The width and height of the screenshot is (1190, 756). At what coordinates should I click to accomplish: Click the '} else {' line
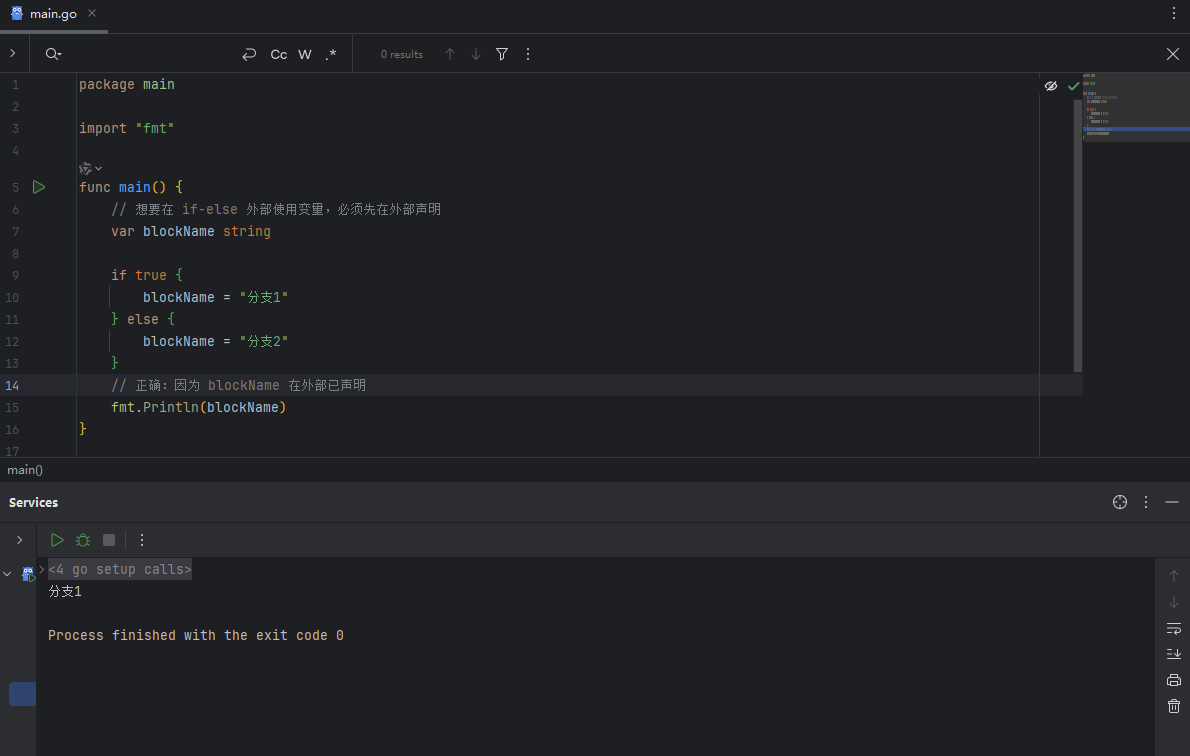point(143,319)
